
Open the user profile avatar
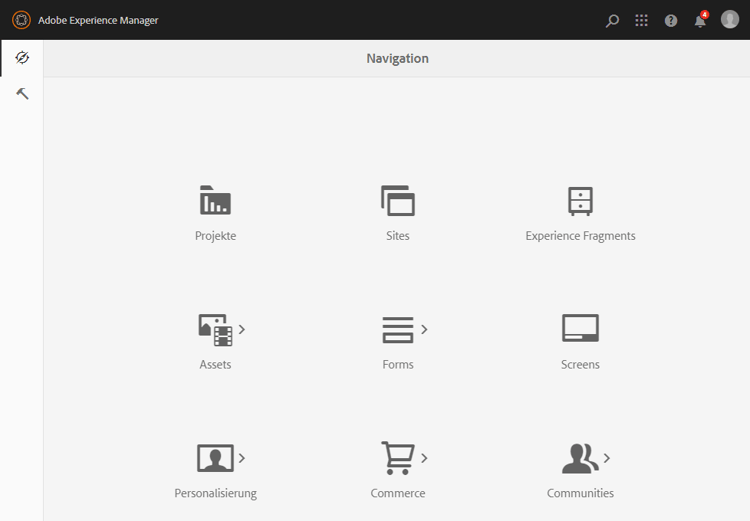730,20
